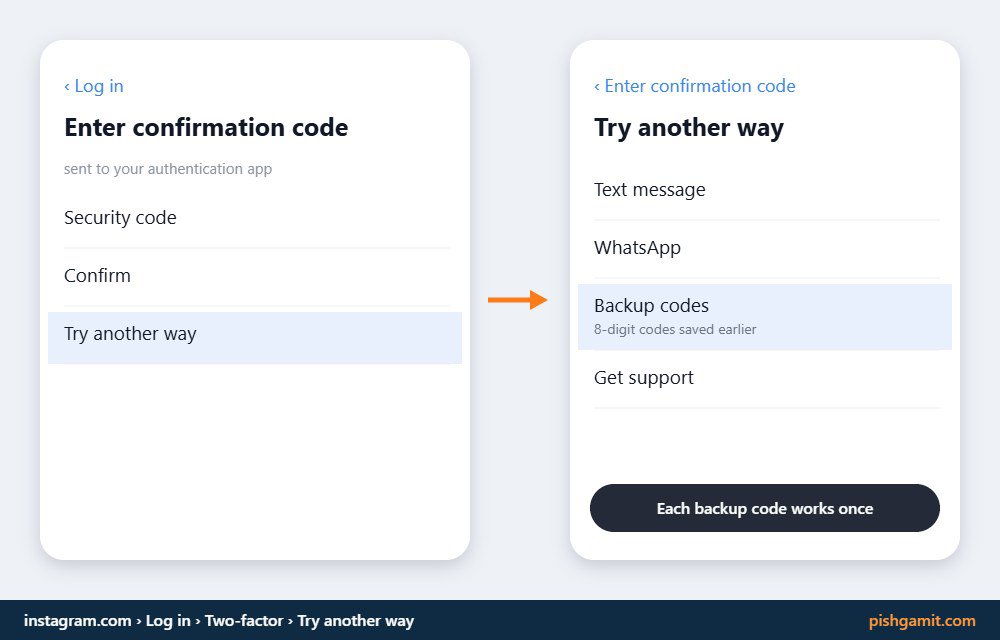The image size is (1000, 640).
Task: Select the Backup codes option
Action: coord(765,317)
